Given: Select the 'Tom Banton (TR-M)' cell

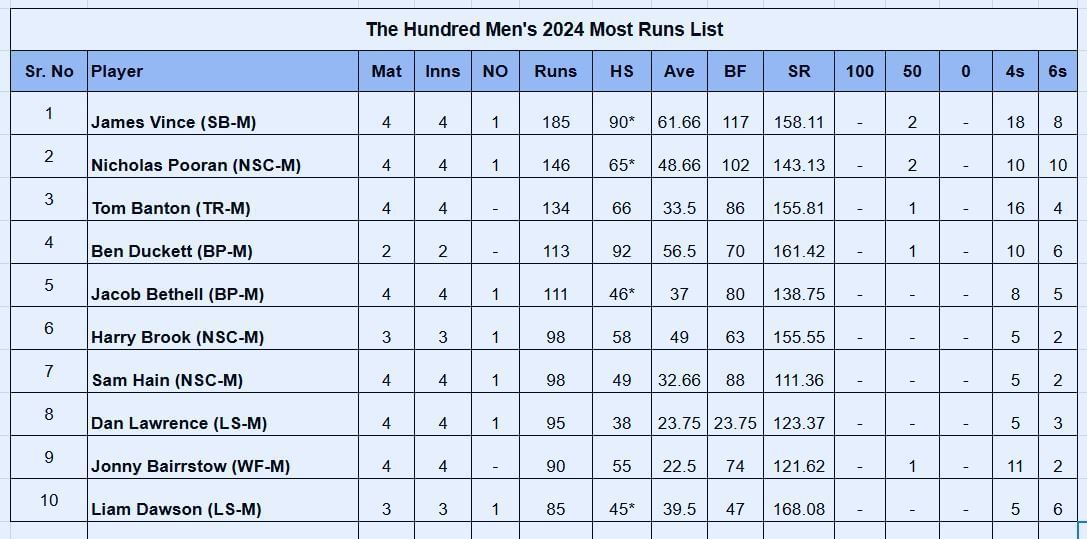Looking at the screenshot, I should 170,208.
